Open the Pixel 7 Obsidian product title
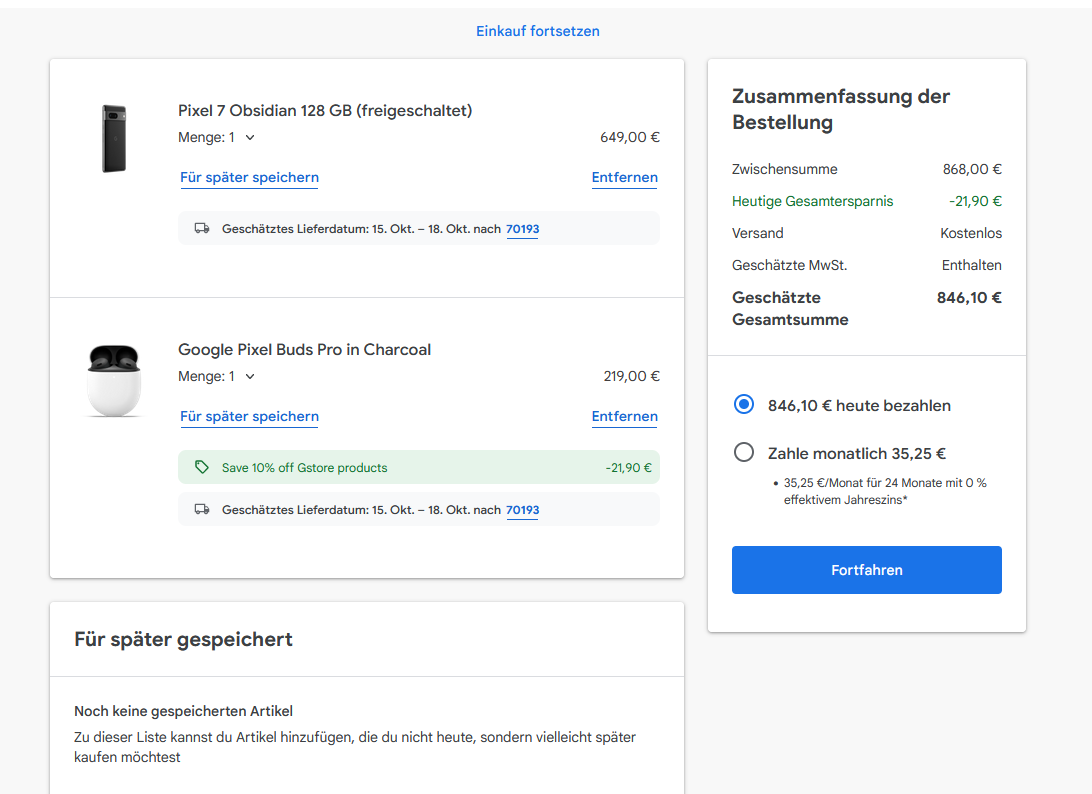 (325, 110)
